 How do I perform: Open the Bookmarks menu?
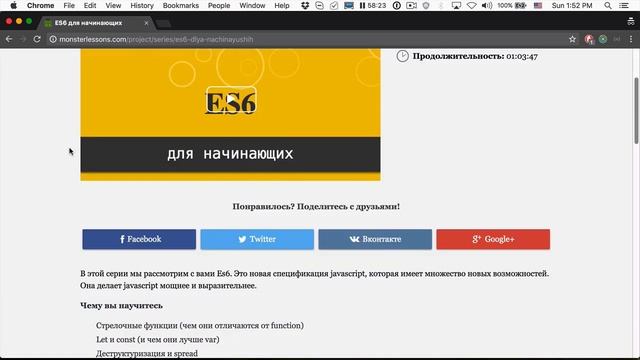click(x=180, y=5)
